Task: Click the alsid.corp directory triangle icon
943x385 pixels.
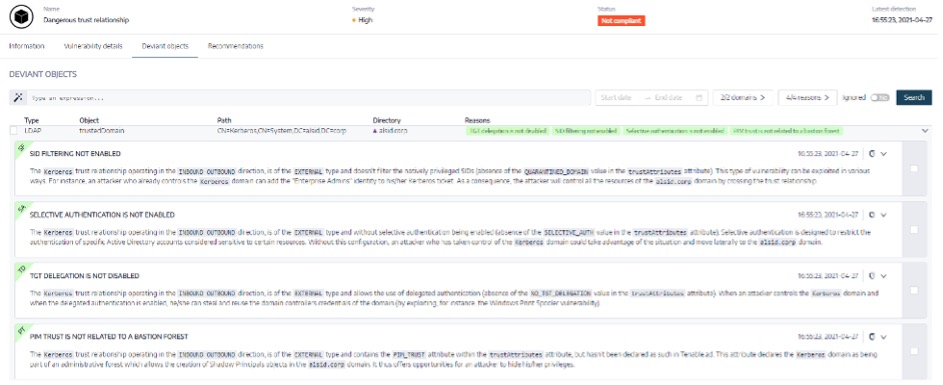Action: coord(375,131)
